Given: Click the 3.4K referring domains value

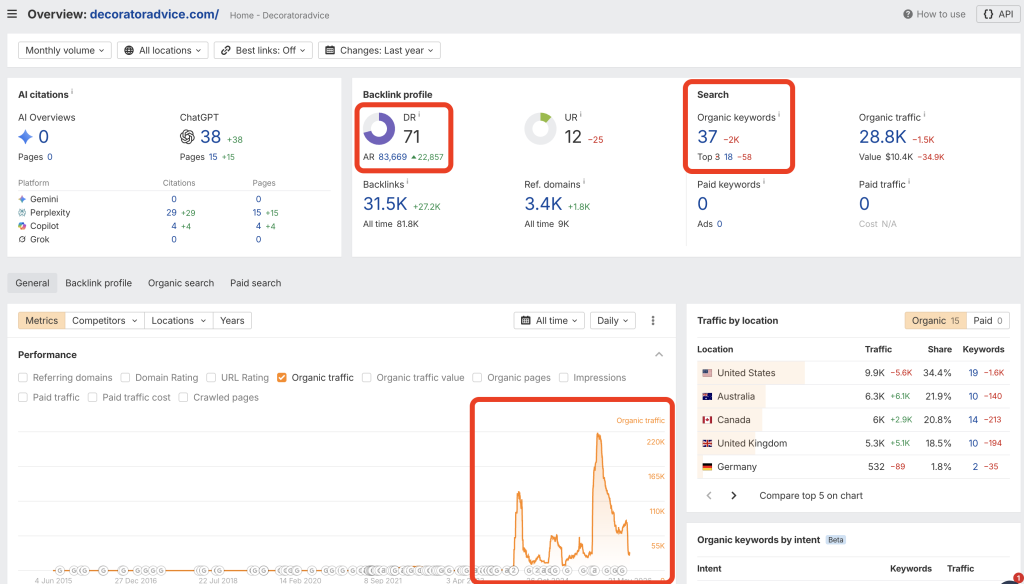Looking at the screenshot, I should tap(543, 204).
